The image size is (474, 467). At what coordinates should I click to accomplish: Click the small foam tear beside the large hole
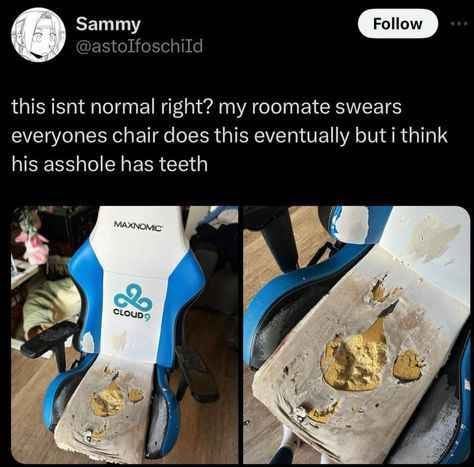(408, 366)
